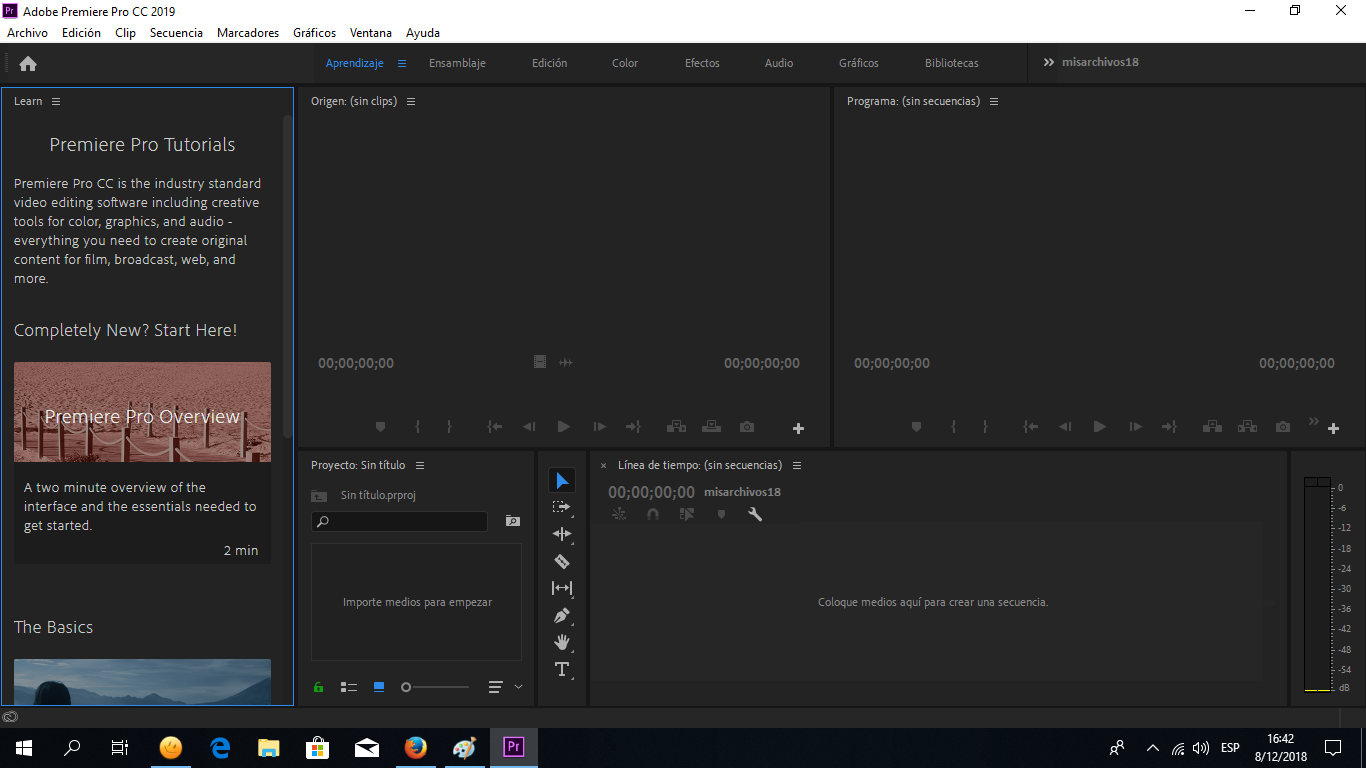The height and width of the screenshot is (768, 1366).
Task: Click Go to In in Source monitor
Action: [494, 427]
